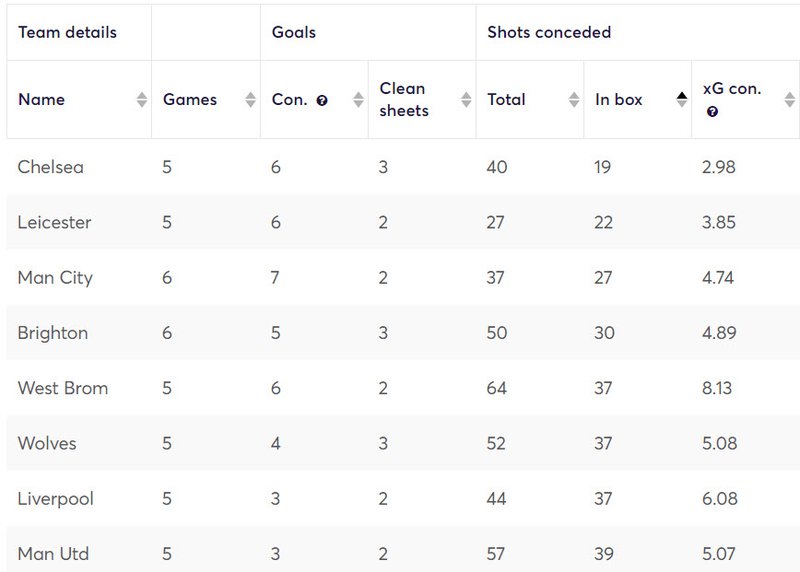Open the xG con. help icon
Image resolution: width=800 pixels, height=572 pixels.
coord(713,112)
